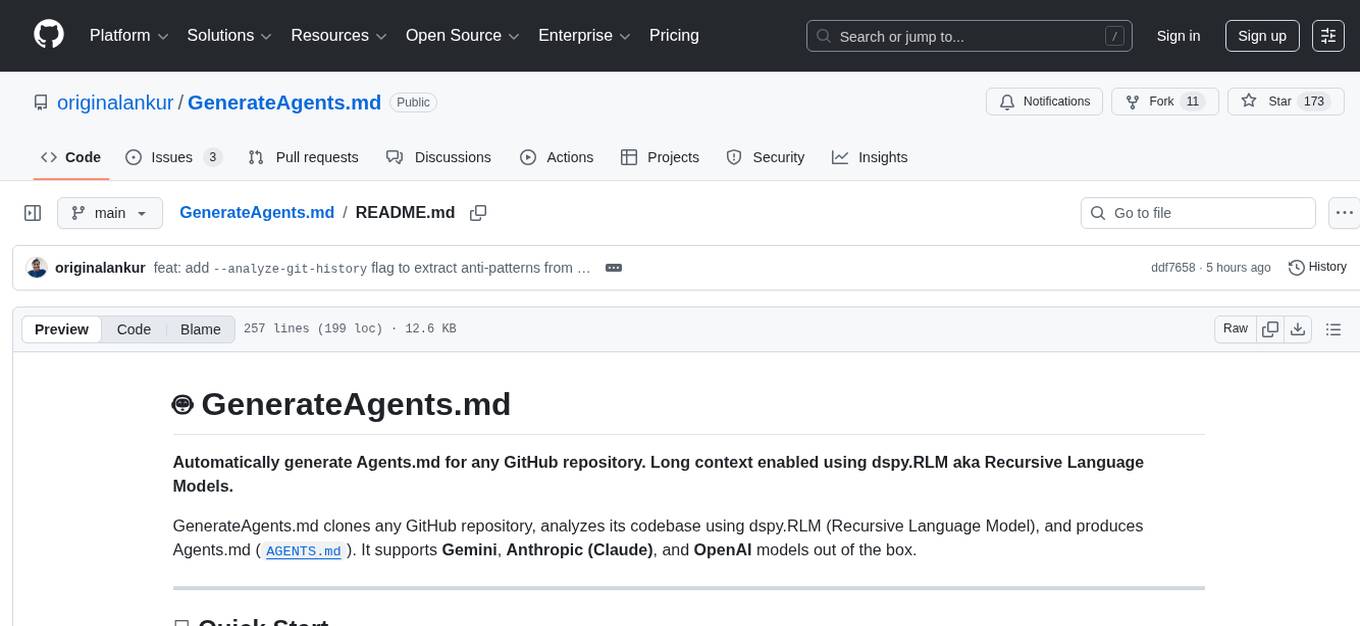This screenshot has height=626, width=1360.
Task: Enable notifications for this repository
Action: pyautogui.click(x=1044, y=101)
